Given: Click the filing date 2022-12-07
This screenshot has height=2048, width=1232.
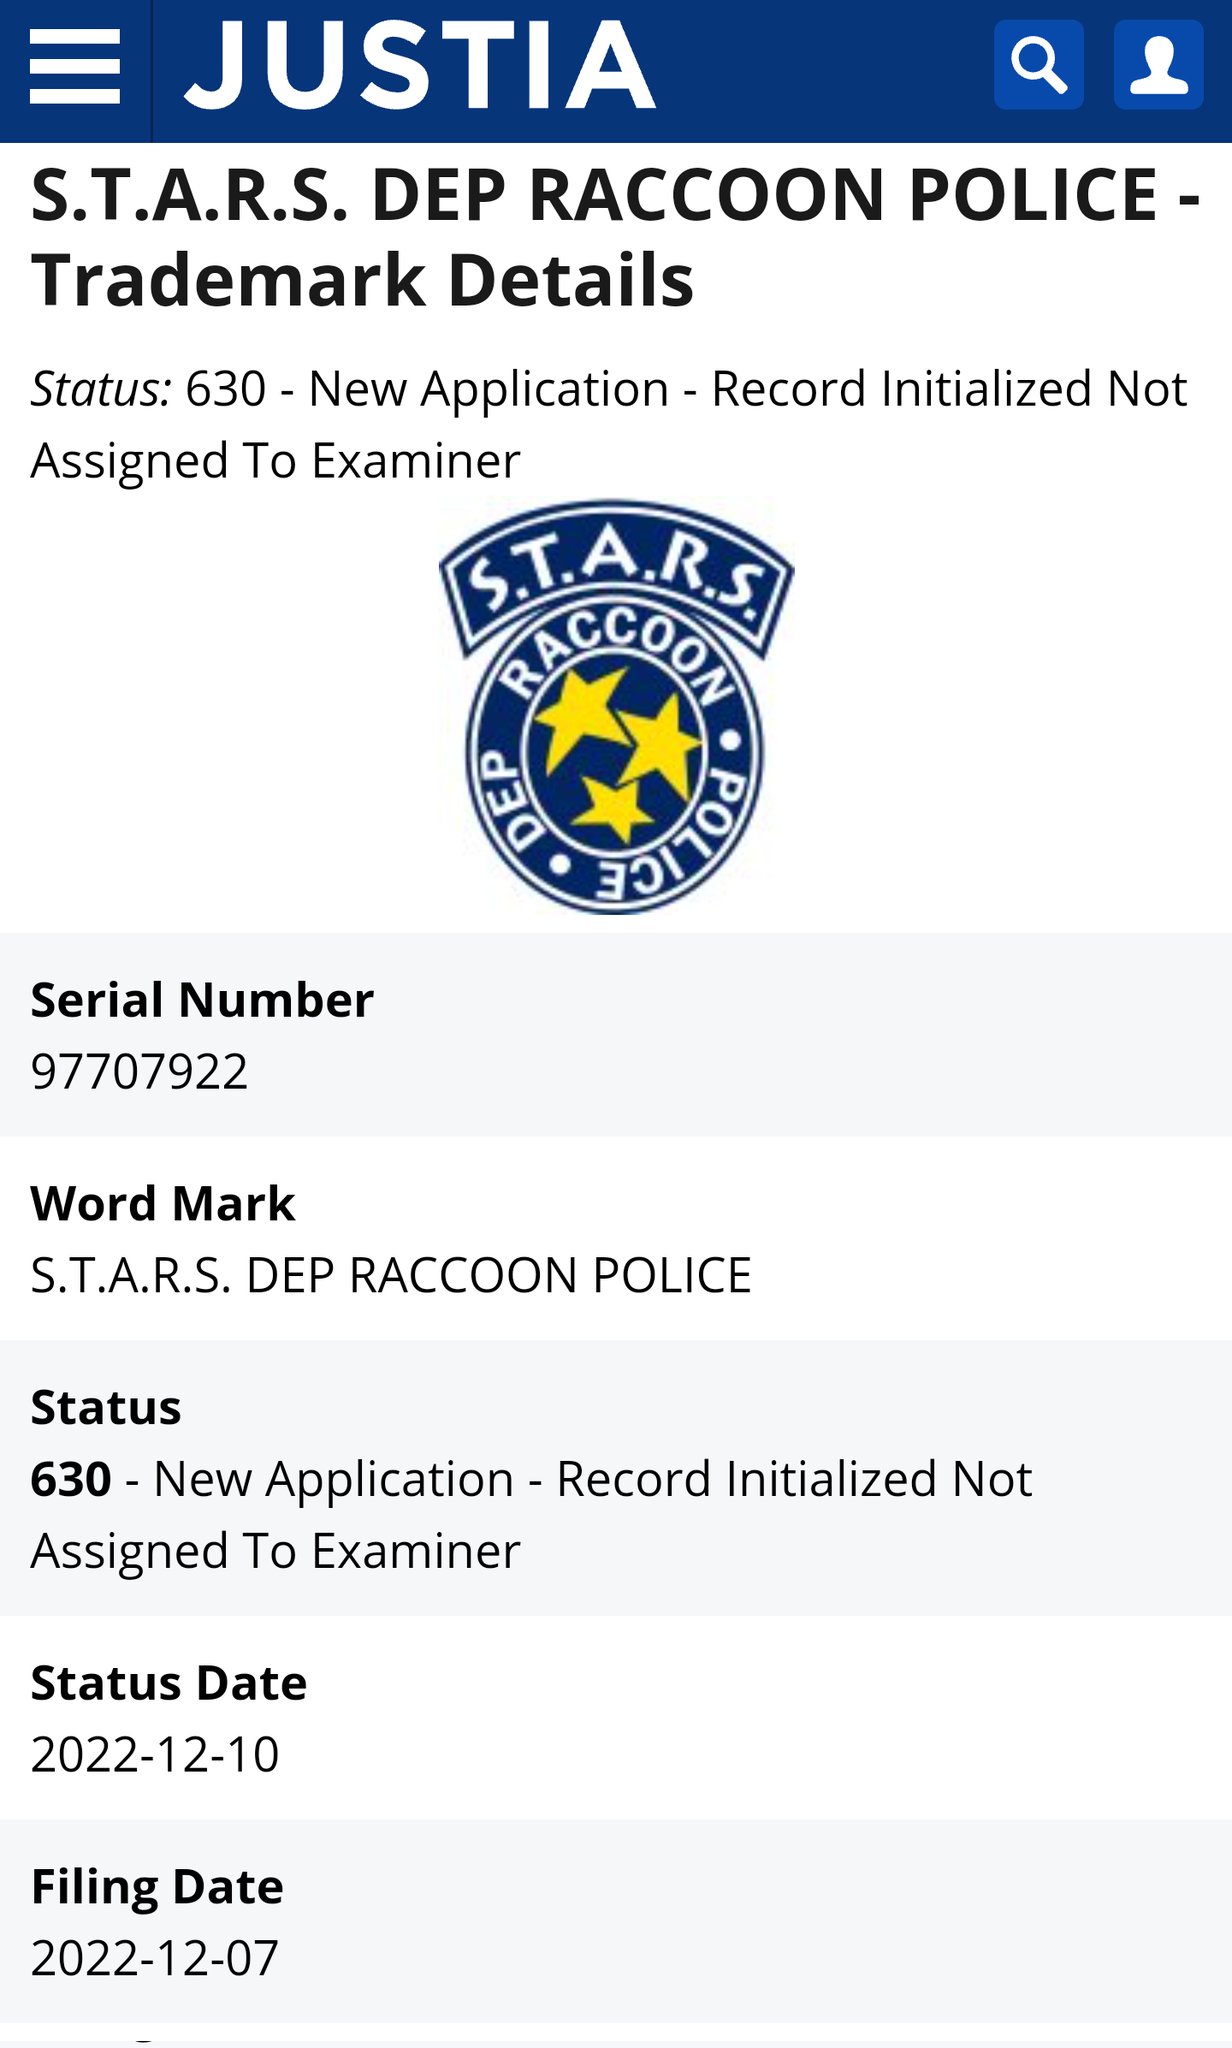Looking at the screenshot, I should click(155, 1958).
